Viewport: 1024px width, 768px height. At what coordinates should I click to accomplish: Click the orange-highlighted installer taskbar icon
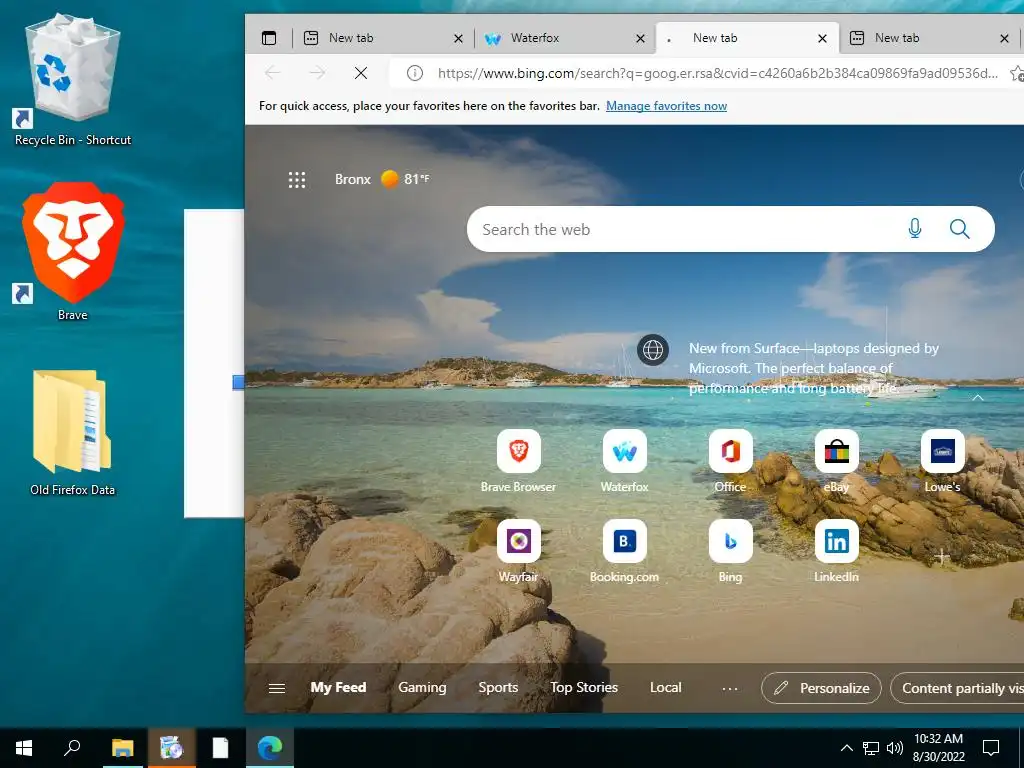[172, 748]
